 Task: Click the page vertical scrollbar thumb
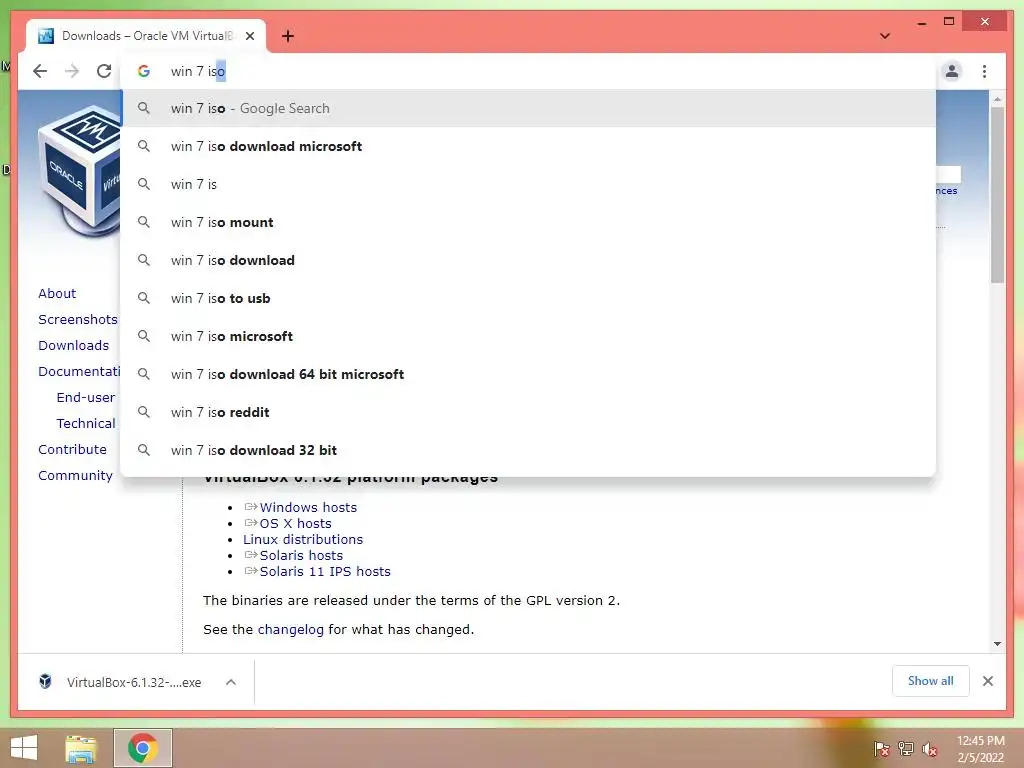pyautogui.click(x=997, y=195)
